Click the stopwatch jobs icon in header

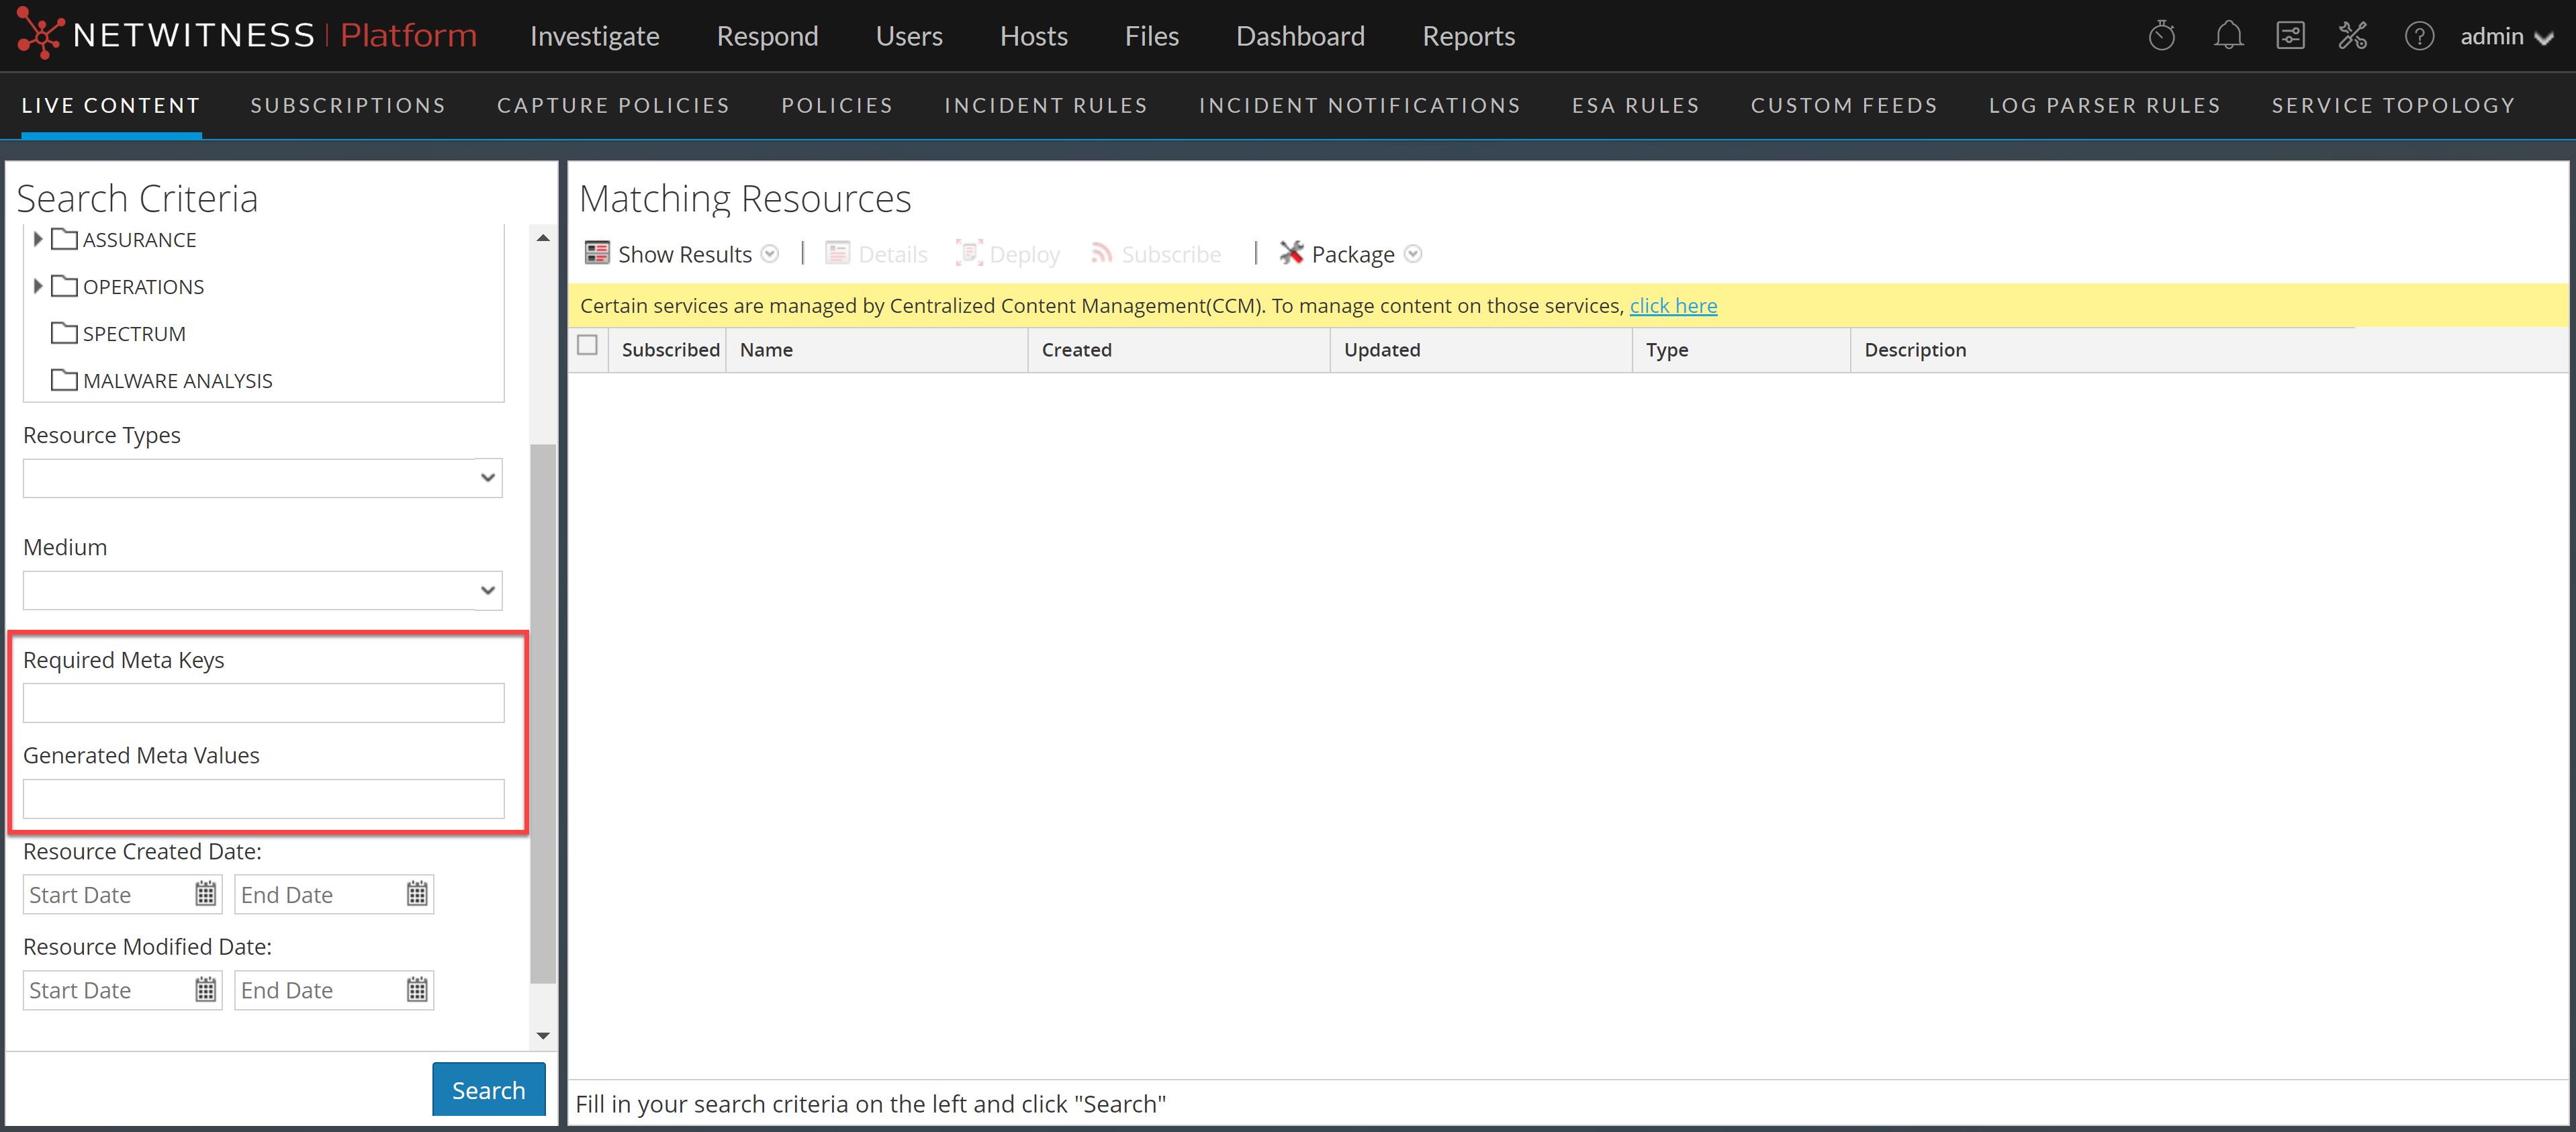click(x=2161, y=36)
